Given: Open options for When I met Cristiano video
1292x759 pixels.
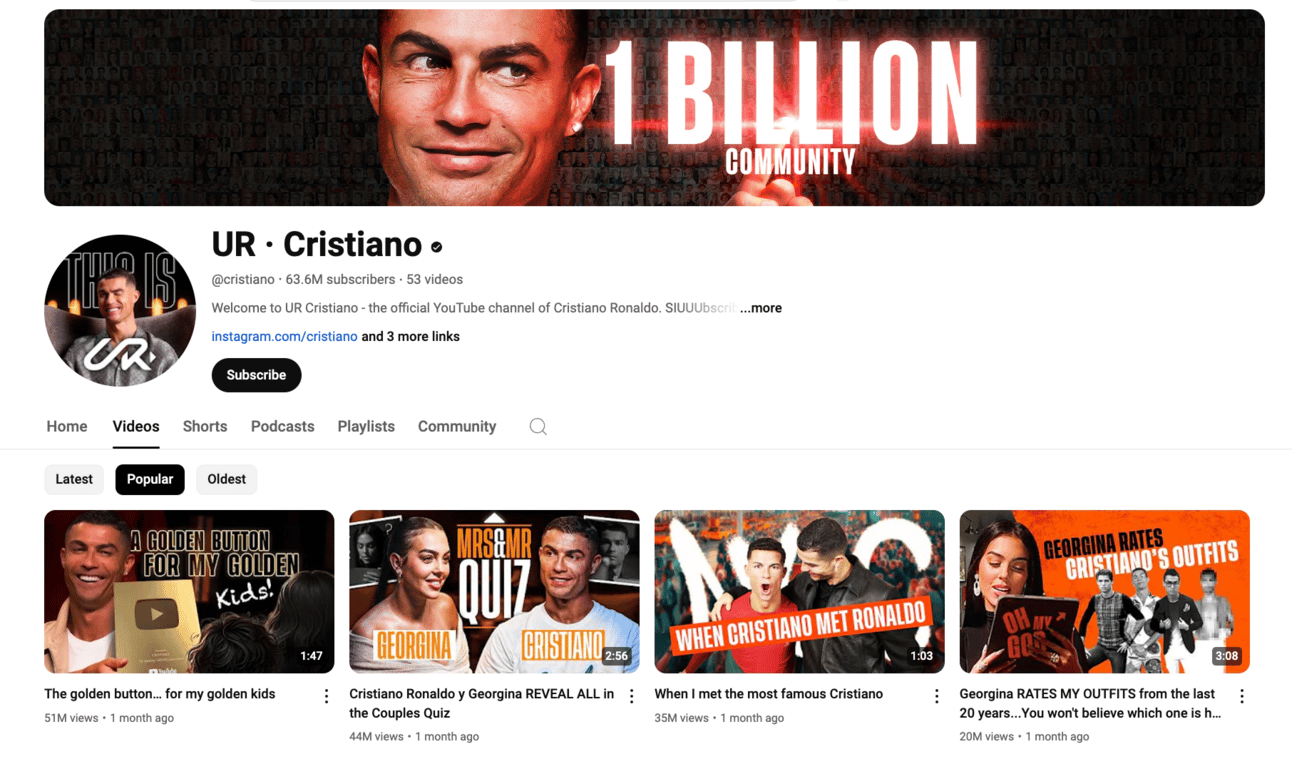Looking at the screenshot, I should pyautogui.click(x=936, y=696).
